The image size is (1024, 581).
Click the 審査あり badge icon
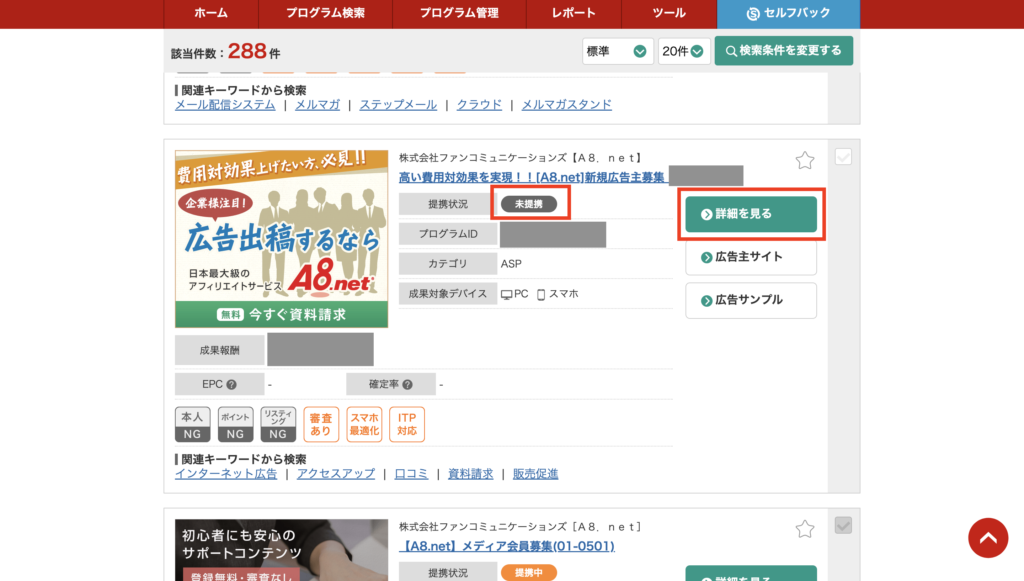click(321, 424)
